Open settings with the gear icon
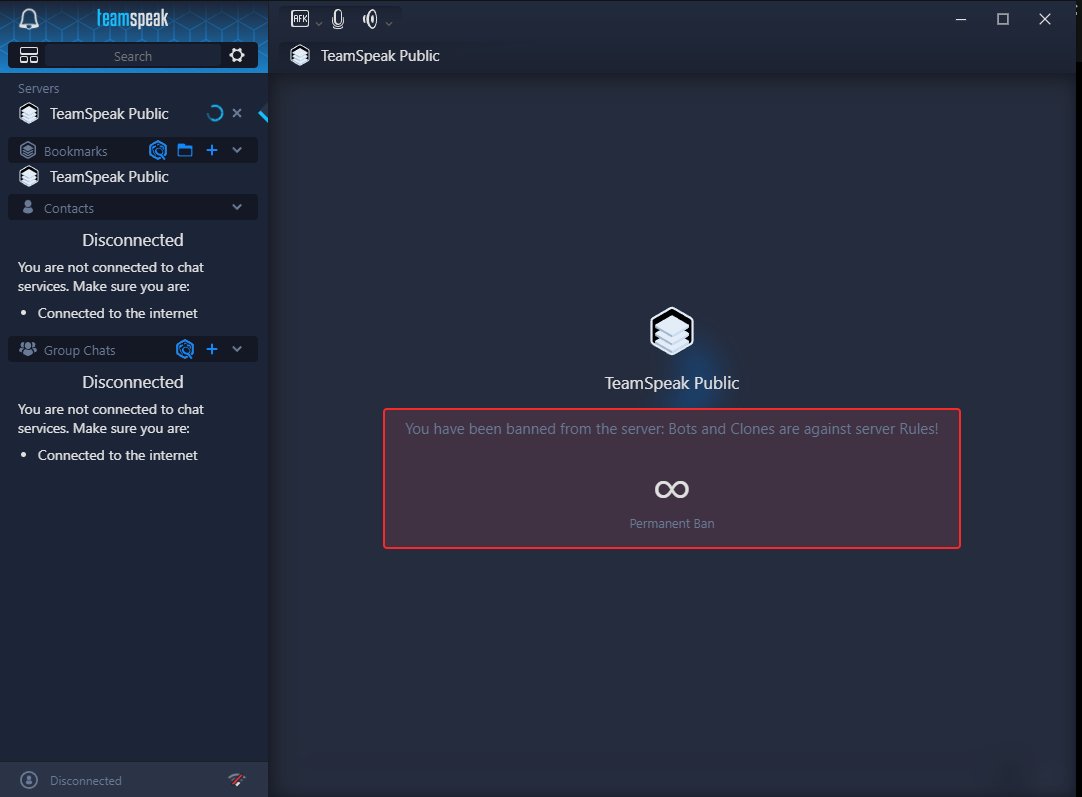This screenshot has height=797, width=1082. coord(237,55)
